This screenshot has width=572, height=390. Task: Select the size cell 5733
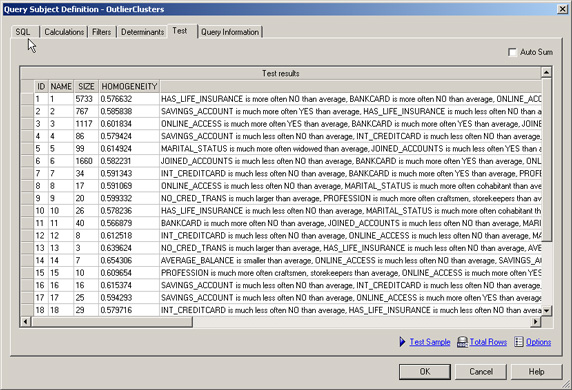[x=86, y=99]
